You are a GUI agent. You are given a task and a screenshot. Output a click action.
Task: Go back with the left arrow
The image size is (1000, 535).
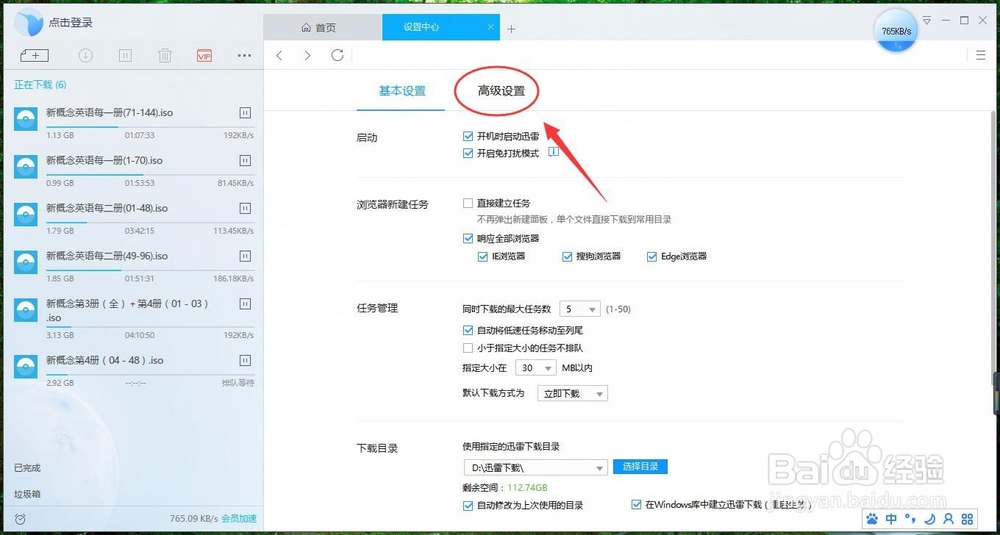coord(279,55)
